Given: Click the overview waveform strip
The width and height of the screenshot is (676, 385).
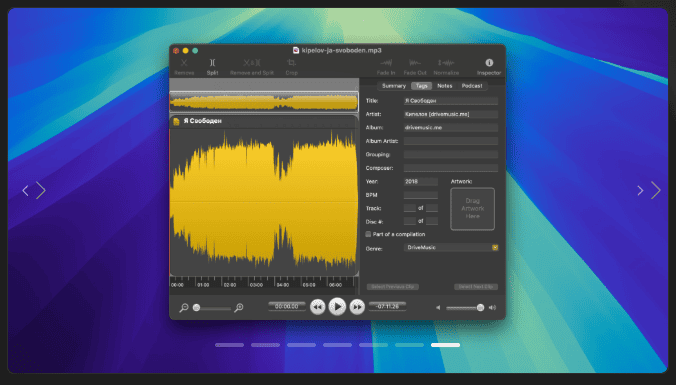Looking at the screenshot, I should 264,103.
